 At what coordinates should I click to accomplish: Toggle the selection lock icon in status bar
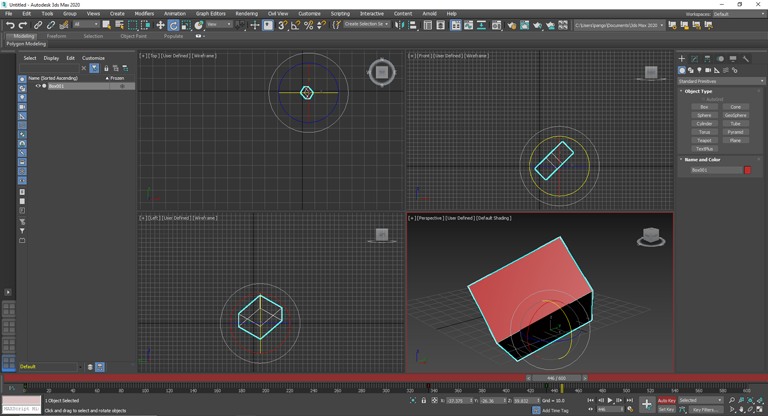(x=423, y=401)
